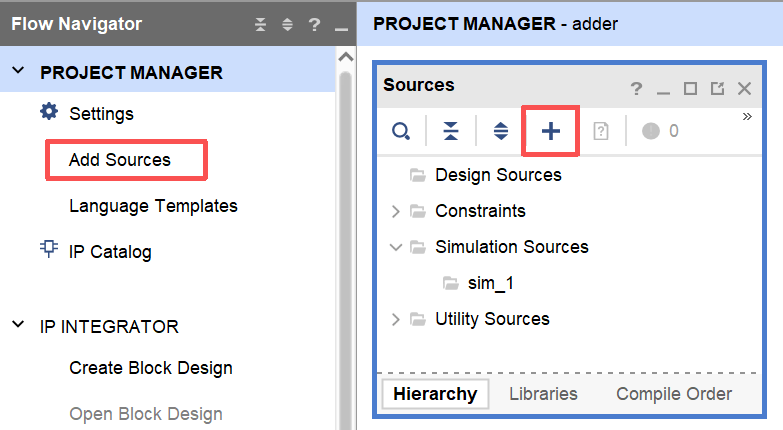Open Language Templates
This screenshot has width=783, height=430.
coord(153,206)
